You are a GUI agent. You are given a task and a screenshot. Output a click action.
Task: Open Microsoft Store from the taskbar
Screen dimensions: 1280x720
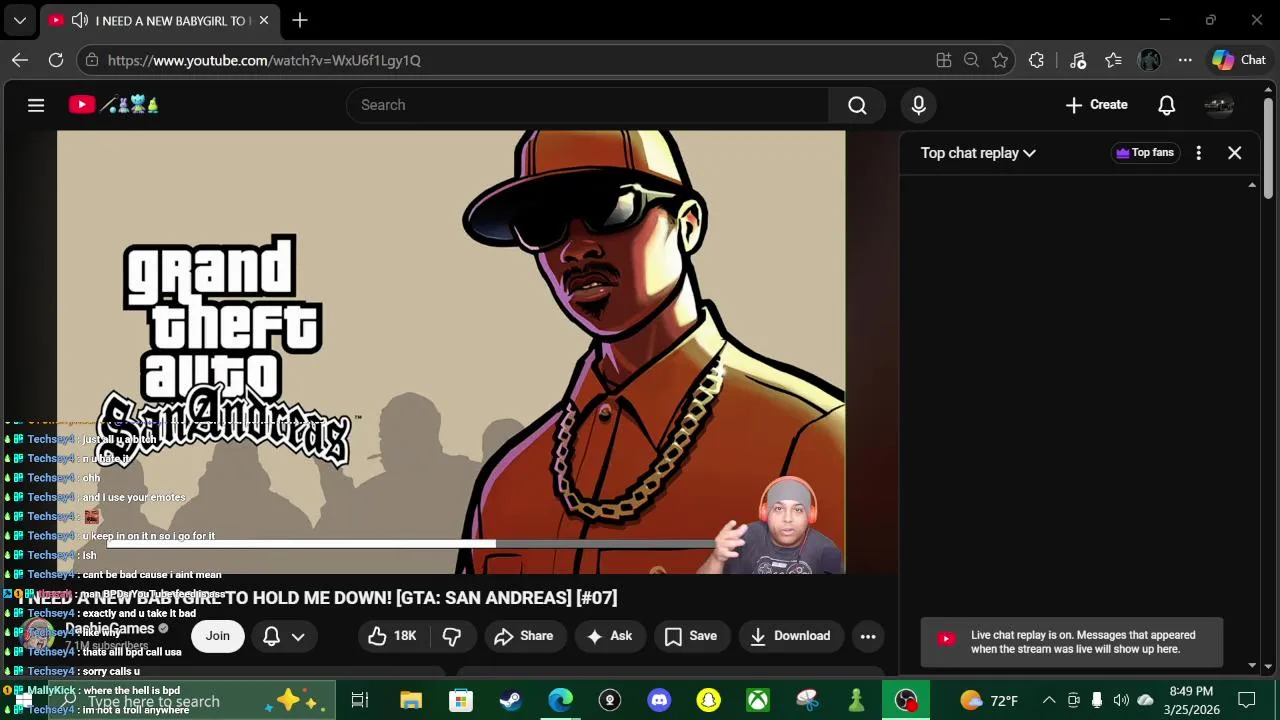(x=460, y=700)
